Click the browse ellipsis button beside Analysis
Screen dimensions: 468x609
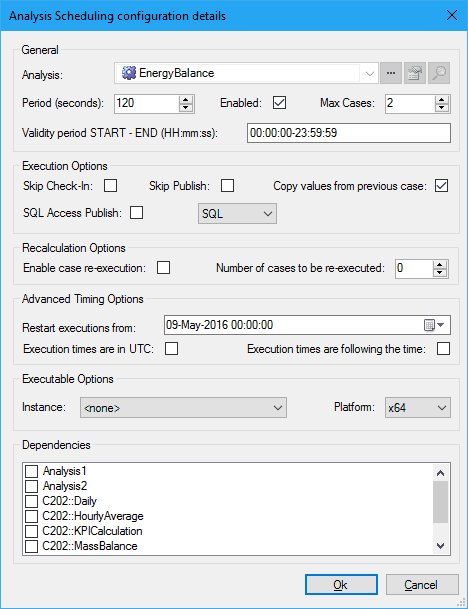(391, 73)
